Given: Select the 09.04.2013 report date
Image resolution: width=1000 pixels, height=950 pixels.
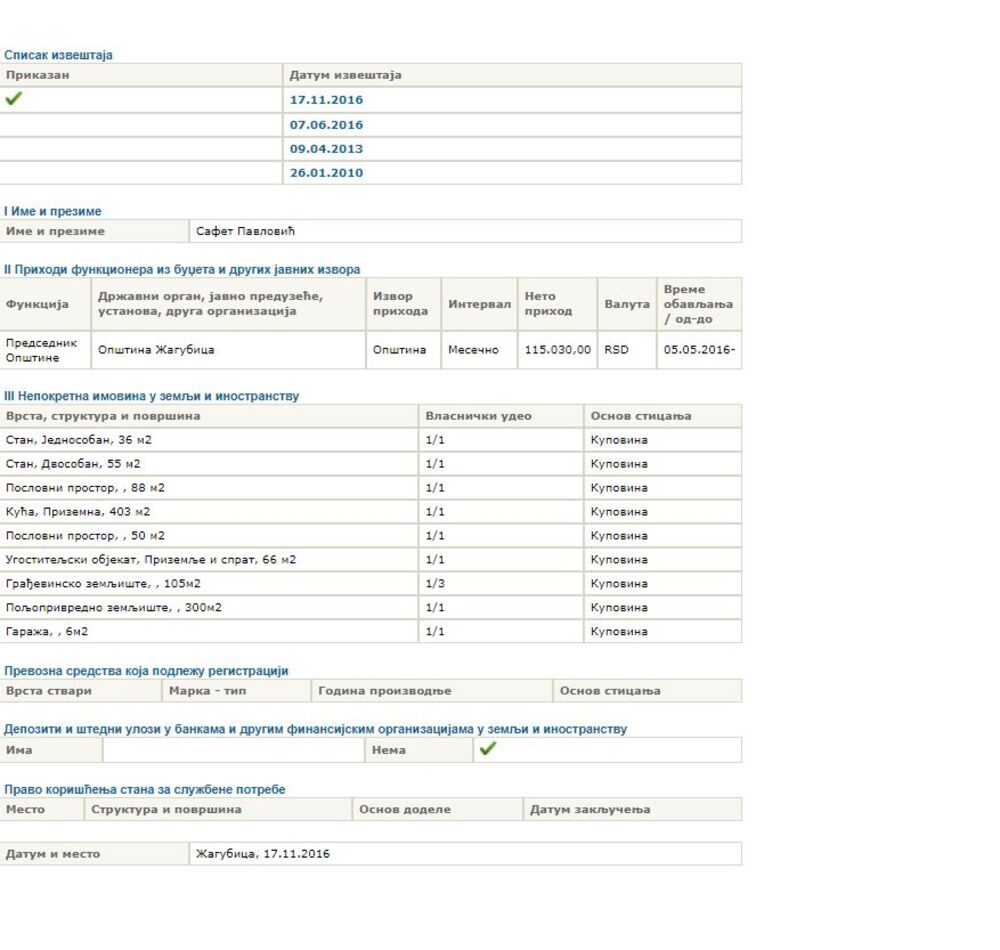Looking at the screenshot, I should pos(326,149).
